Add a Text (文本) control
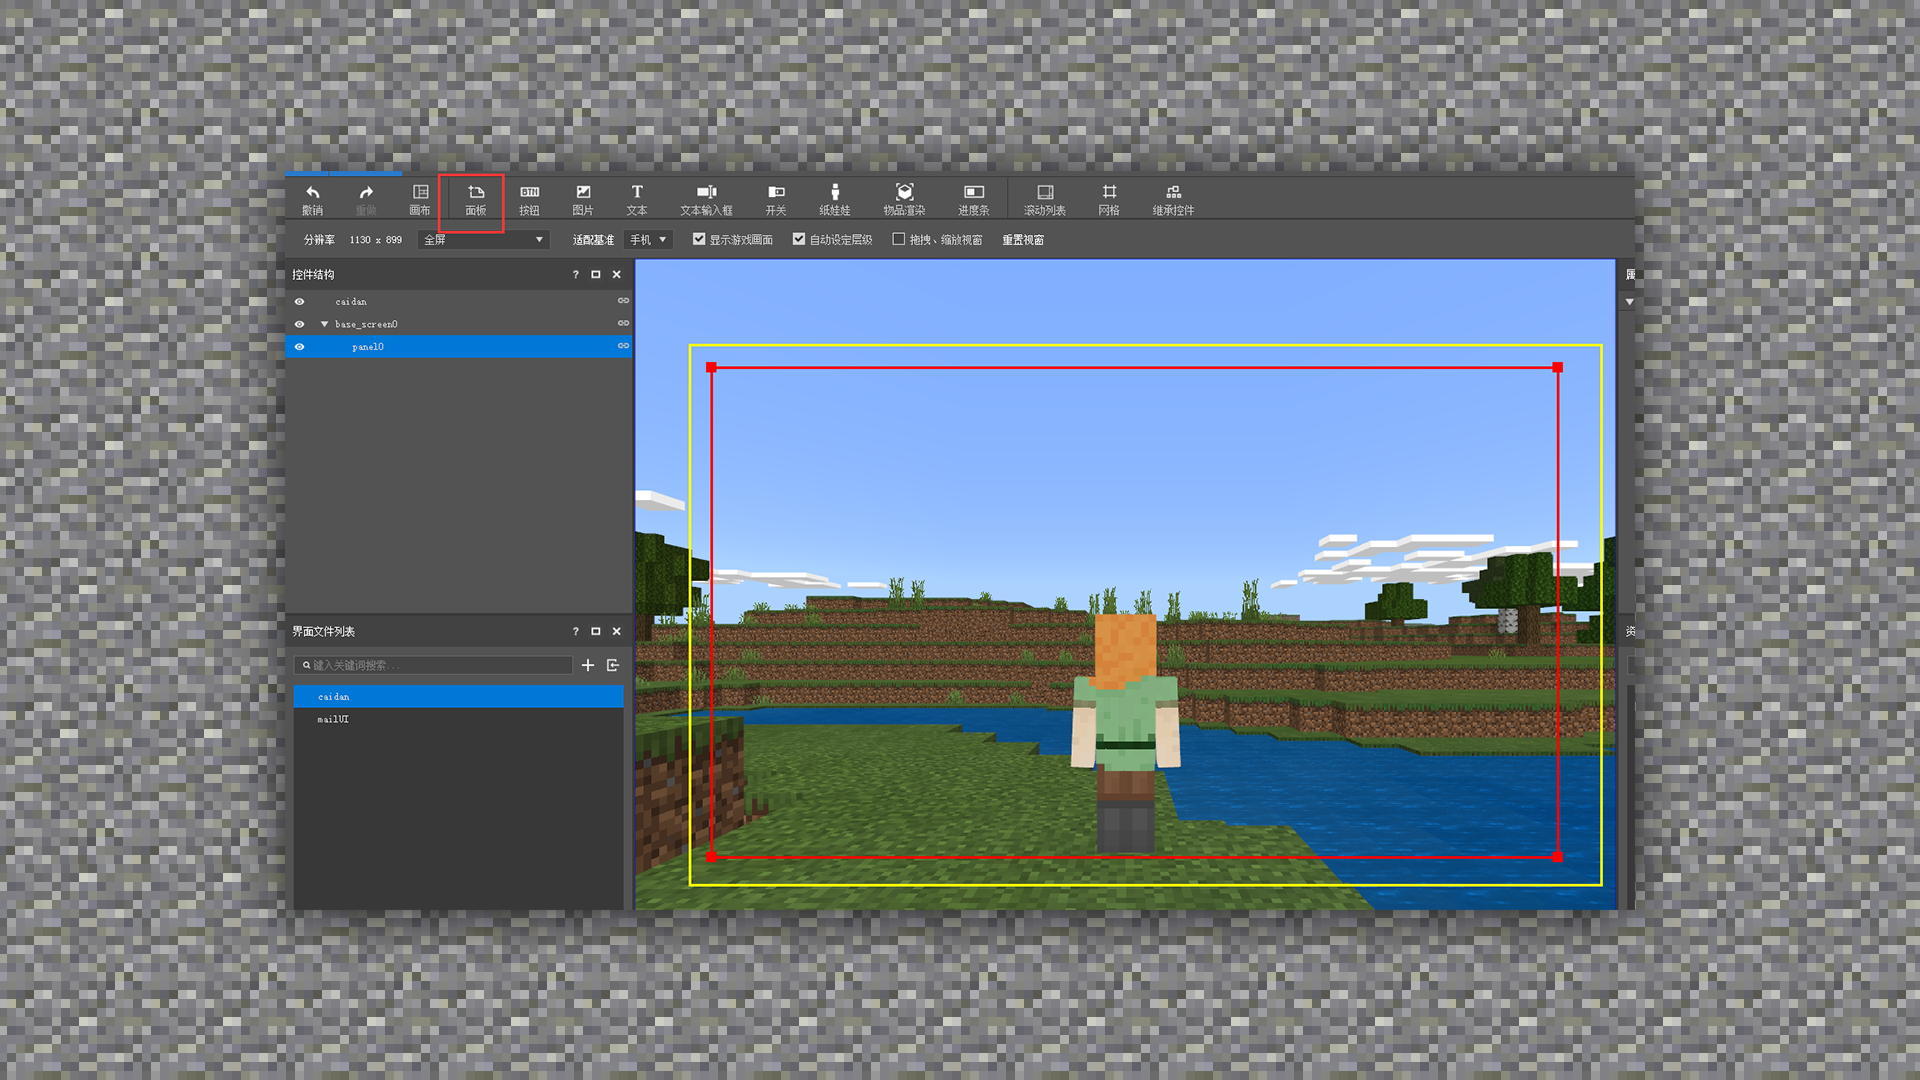Viewport: 1920px width, 1080px height. (x=637, y=199)
